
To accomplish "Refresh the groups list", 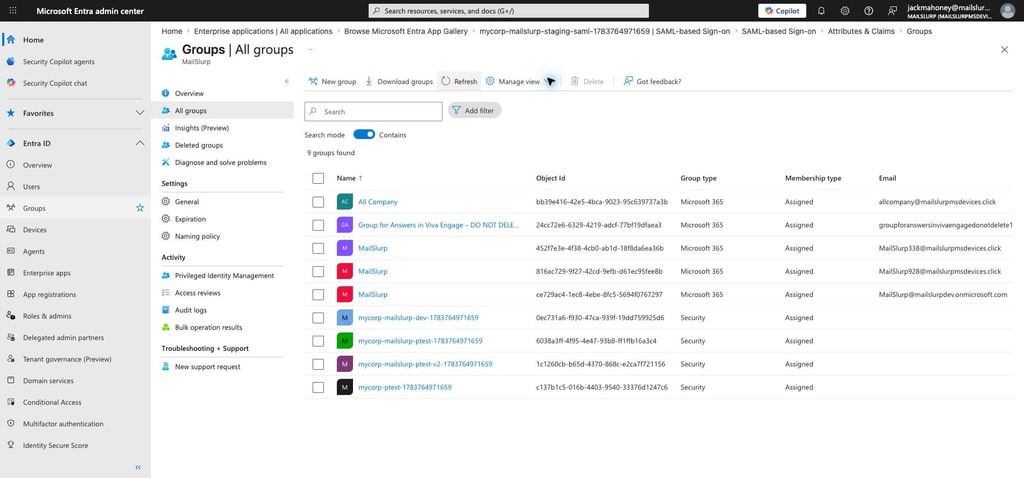I will pos(459,82).
